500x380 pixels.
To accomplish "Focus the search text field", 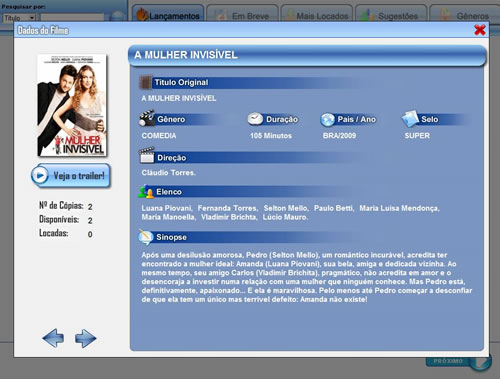I will 72,17.
